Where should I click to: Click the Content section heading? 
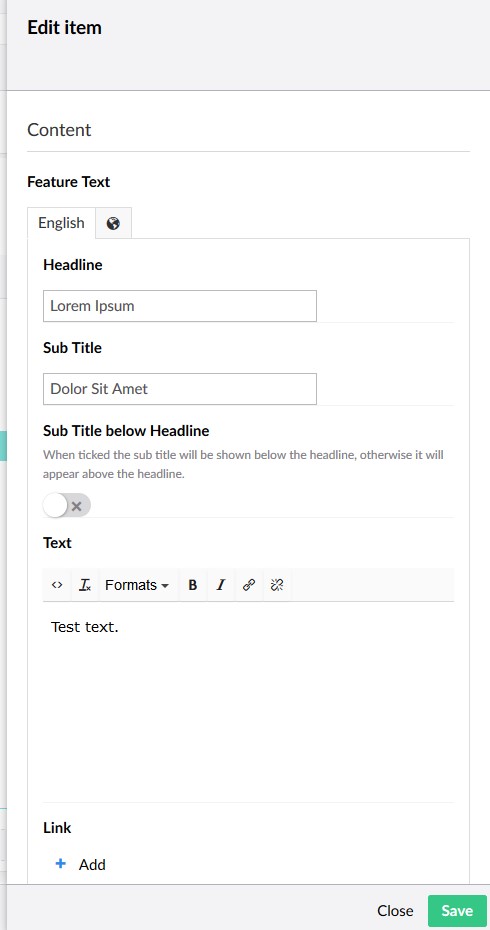tap(59, 130)
